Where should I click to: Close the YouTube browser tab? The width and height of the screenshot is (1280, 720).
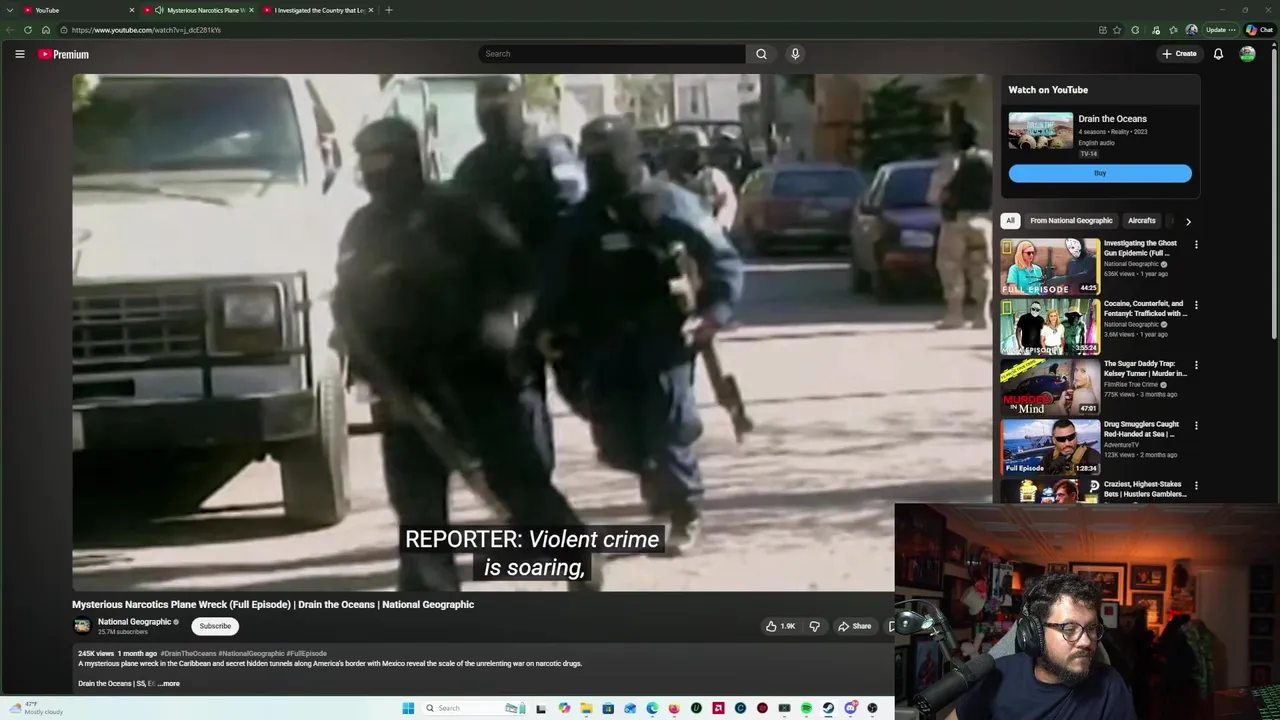[x=132, y=10]
